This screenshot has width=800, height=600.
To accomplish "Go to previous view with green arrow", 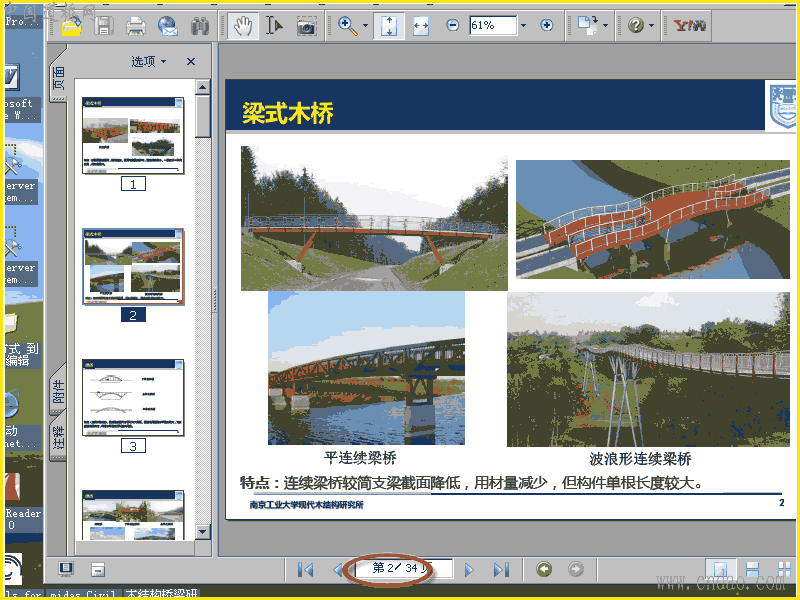I will (544, 569).
